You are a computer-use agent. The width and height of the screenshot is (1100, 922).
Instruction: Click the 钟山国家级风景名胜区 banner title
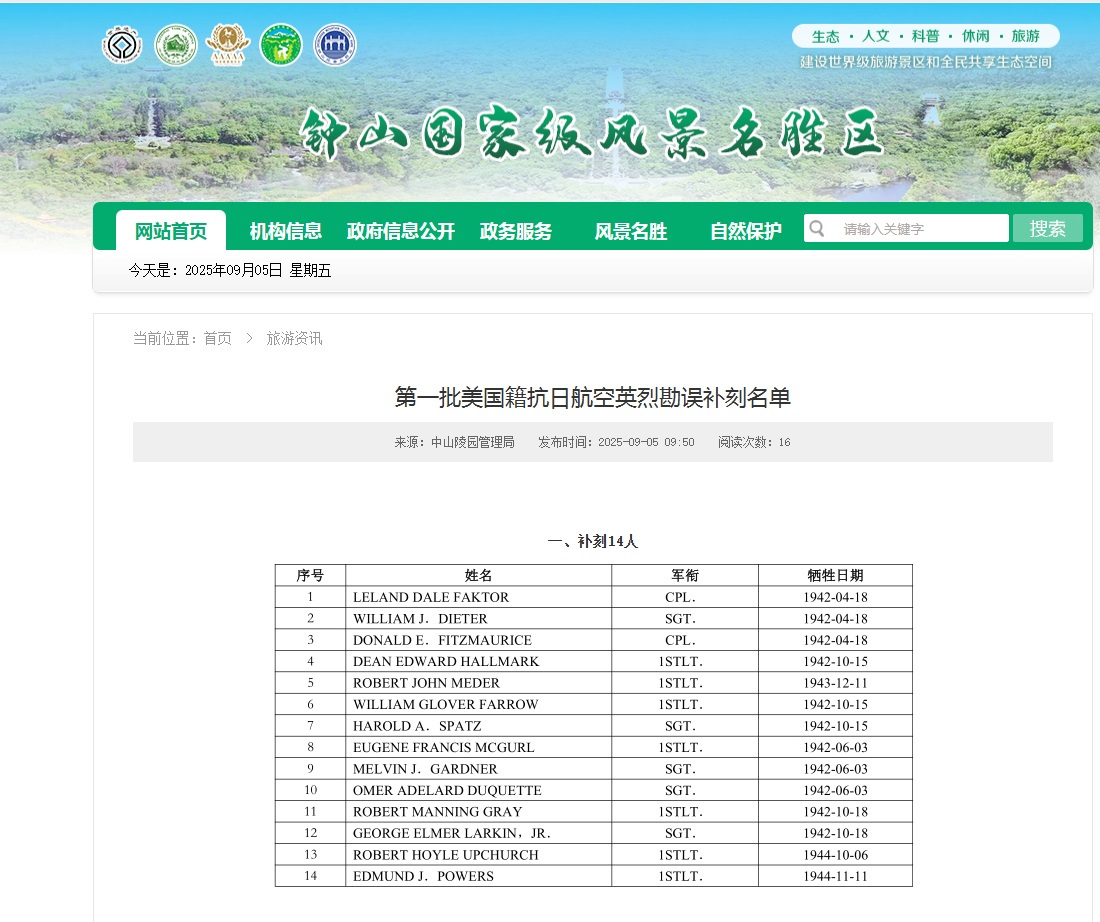[x=592, y=134]
